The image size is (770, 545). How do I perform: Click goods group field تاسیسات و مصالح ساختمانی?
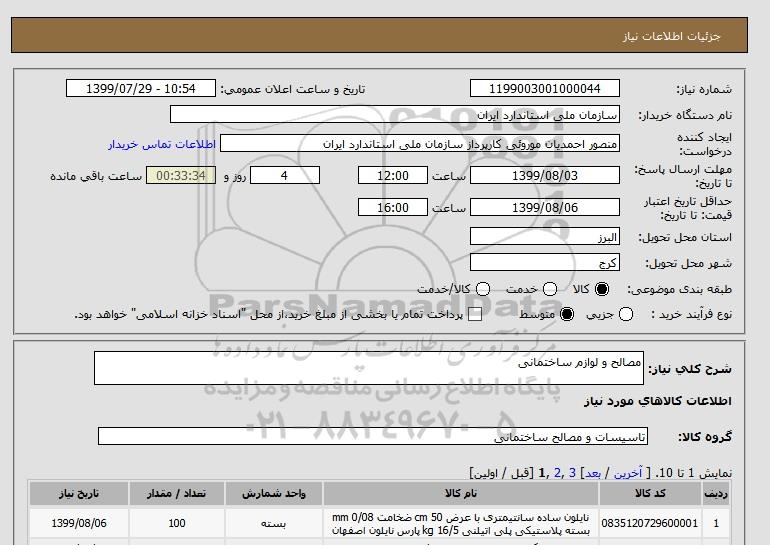coord(373,436)
